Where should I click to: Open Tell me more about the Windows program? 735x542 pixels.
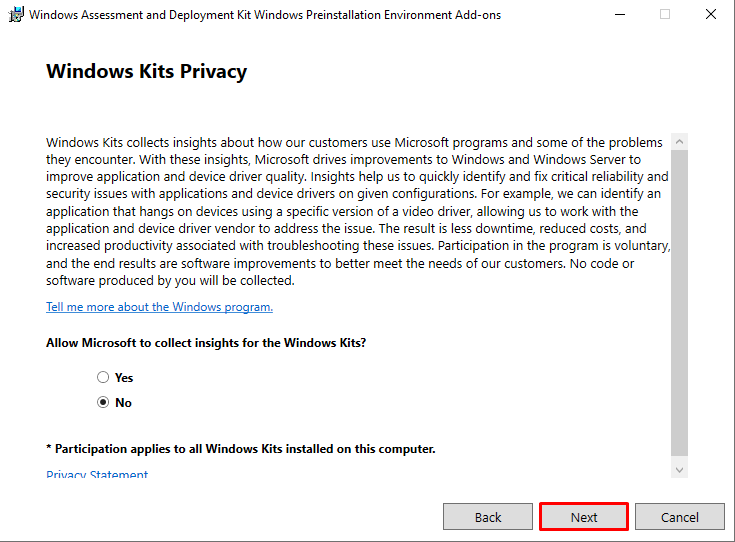coord(159,307)
